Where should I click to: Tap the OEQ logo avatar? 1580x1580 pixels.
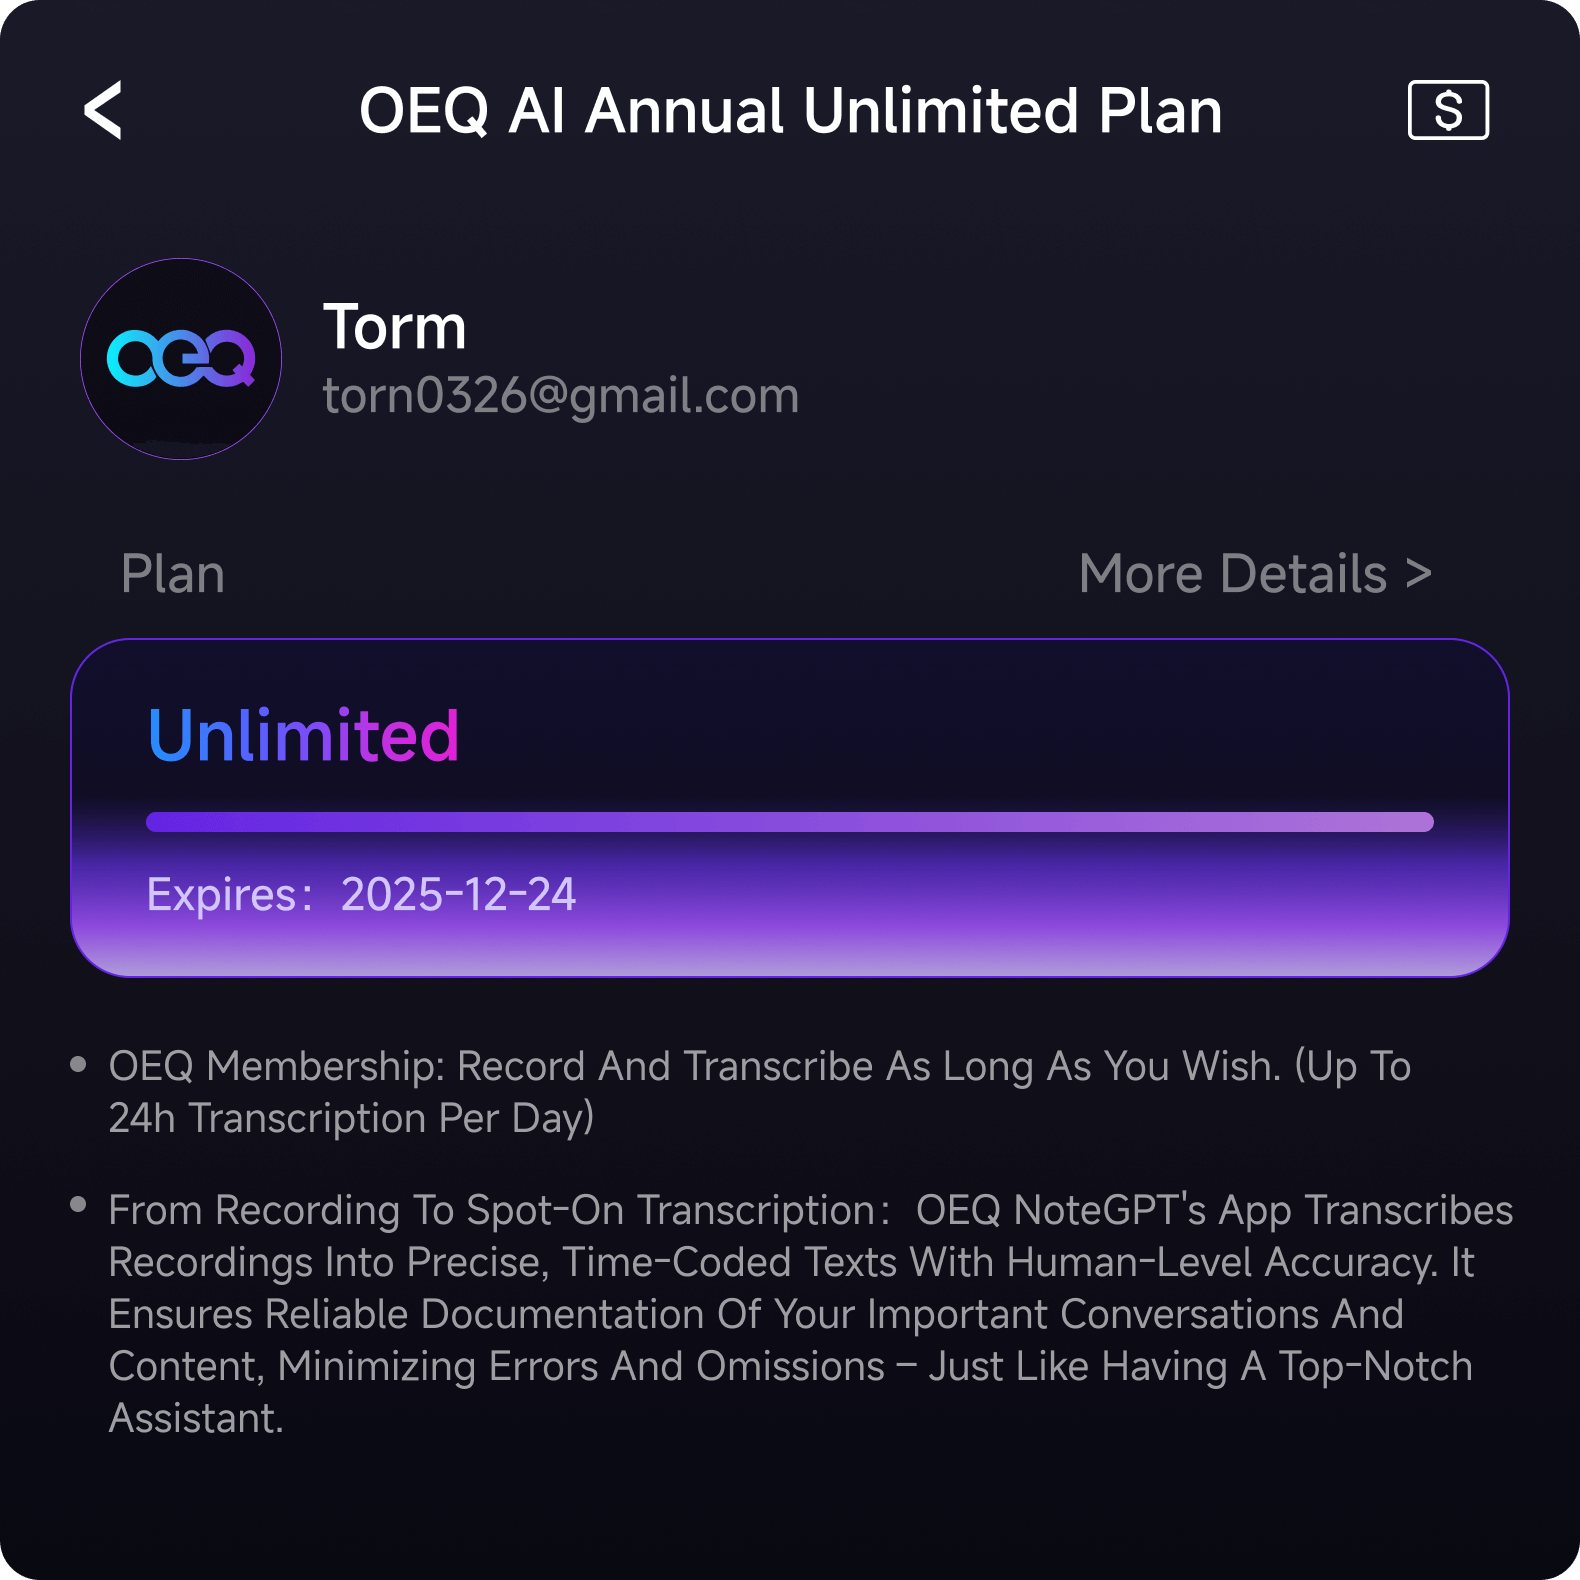click(181, 359)
